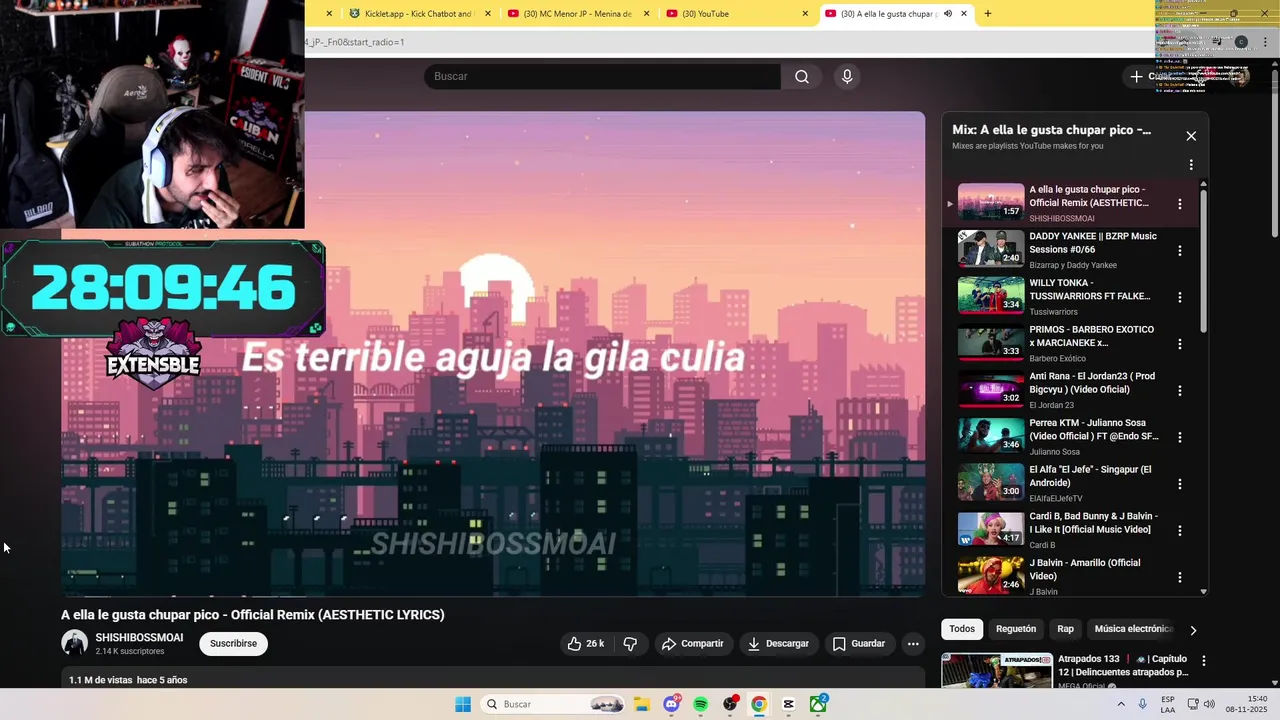Close the Kicklet.app browser tab
This screenshot has height=720, width=1280.
click(488, 14)
